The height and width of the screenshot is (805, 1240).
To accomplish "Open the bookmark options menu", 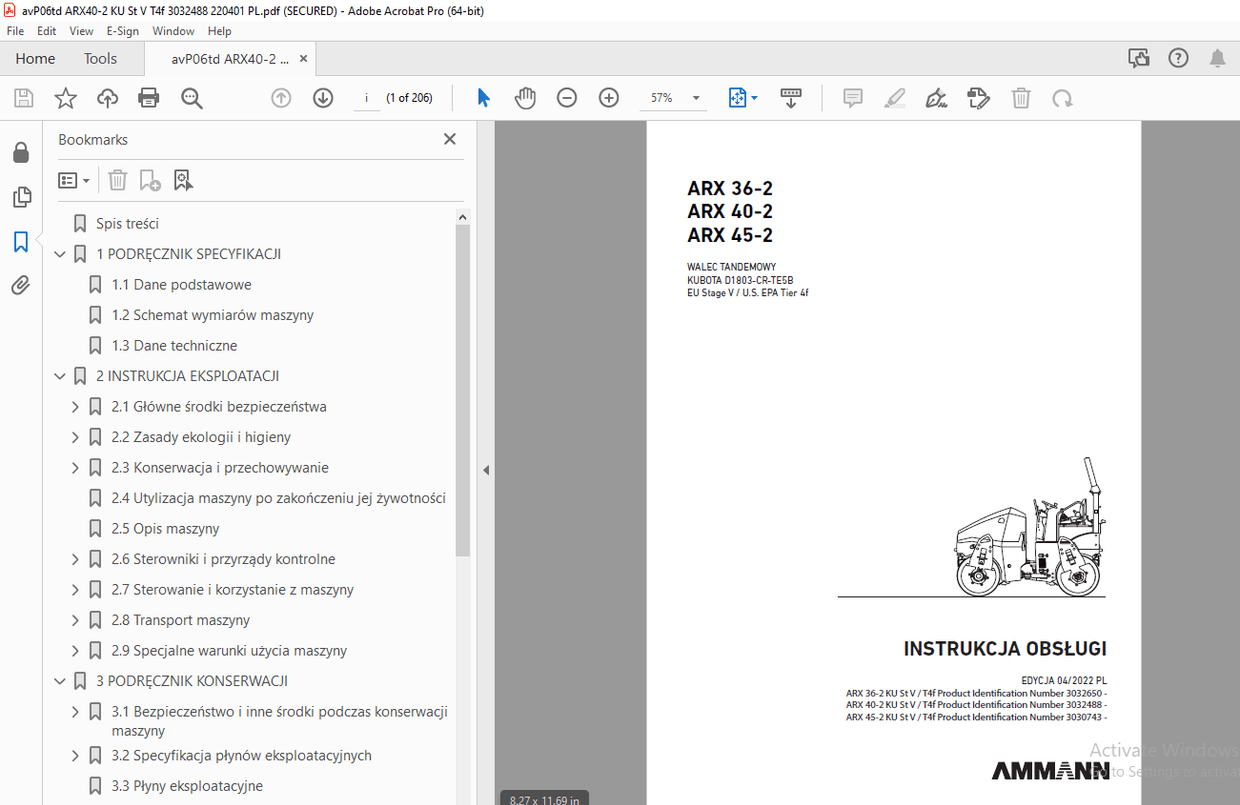I will pos(73,180).
